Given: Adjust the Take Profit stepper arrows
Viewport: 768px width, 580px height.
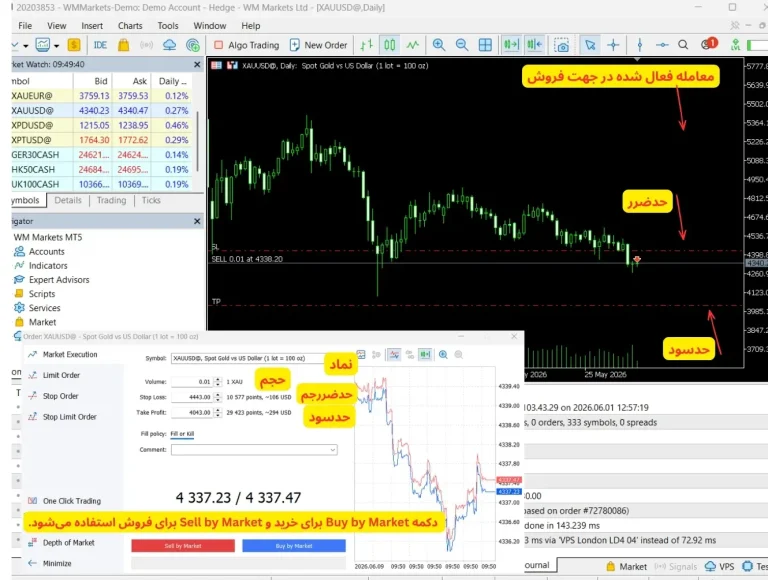Looking at the screenshot, I should (218, 413).
